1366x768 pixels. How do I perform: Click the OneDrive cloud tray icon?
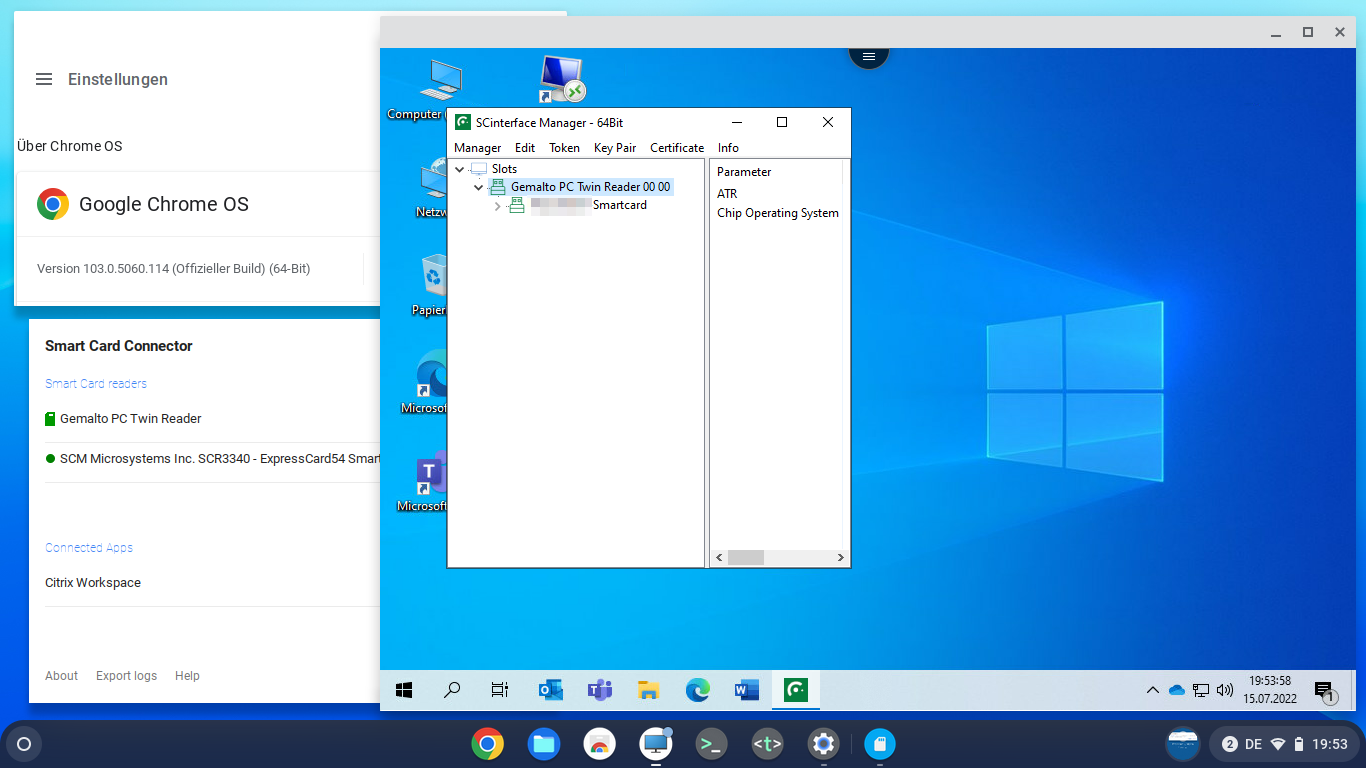click(1176, 690)
